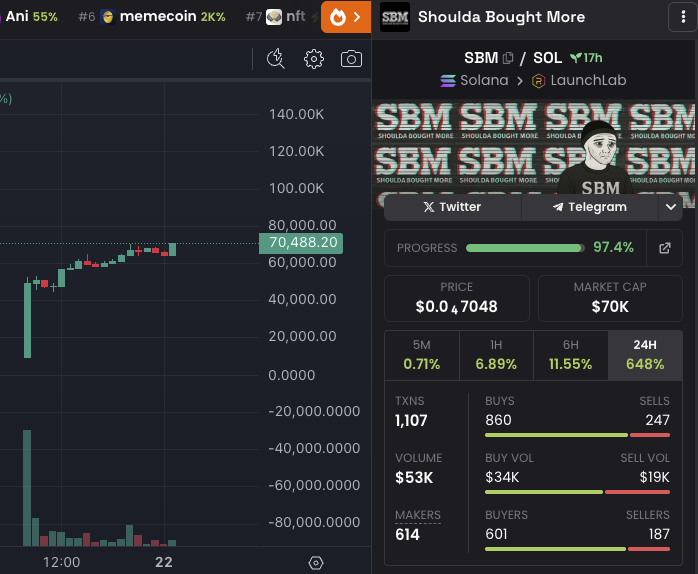This screenshot has width=698, height=574.
Task: Click the buyers/sellers ratio bar
Action: coord(577,549)
